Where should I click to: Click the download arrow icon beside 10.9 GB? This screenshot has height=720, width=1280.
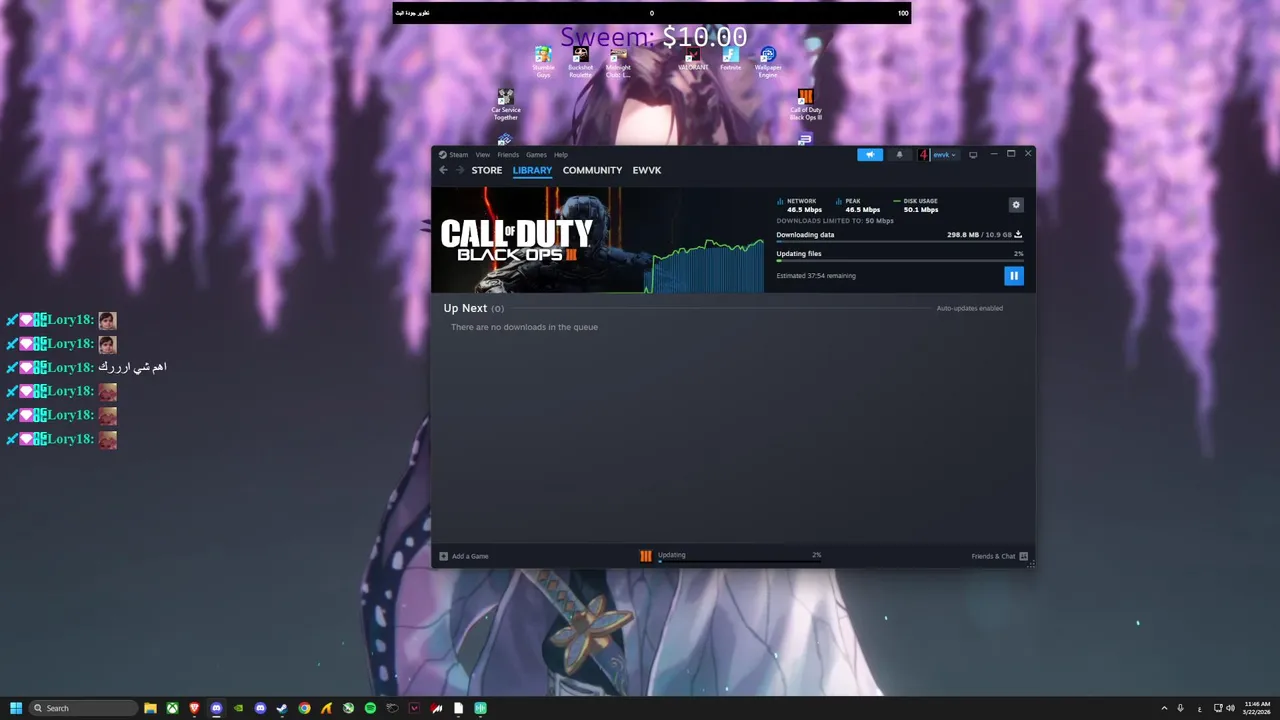pyautogui.click(x=1018, y=235)
